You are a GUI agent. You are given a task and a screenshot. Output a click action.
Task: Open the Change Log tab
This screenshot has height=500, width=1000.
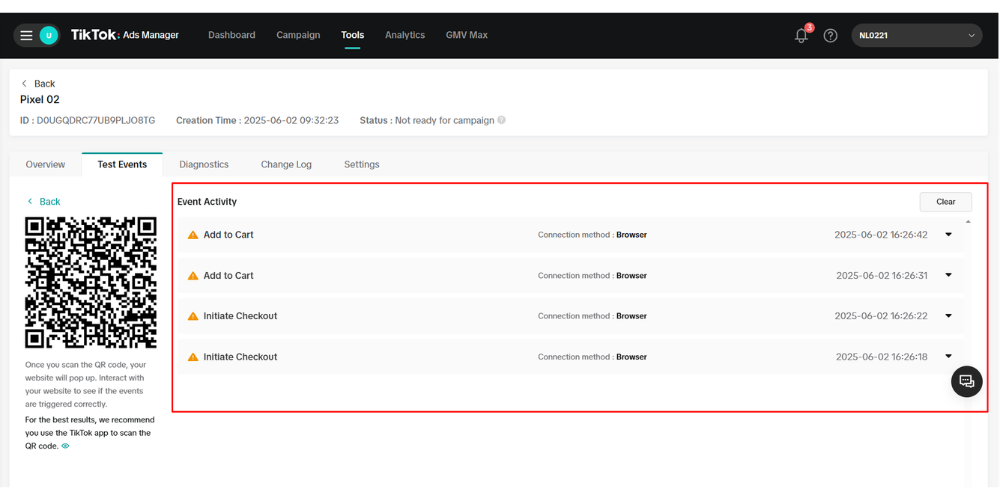click(286, 165)
